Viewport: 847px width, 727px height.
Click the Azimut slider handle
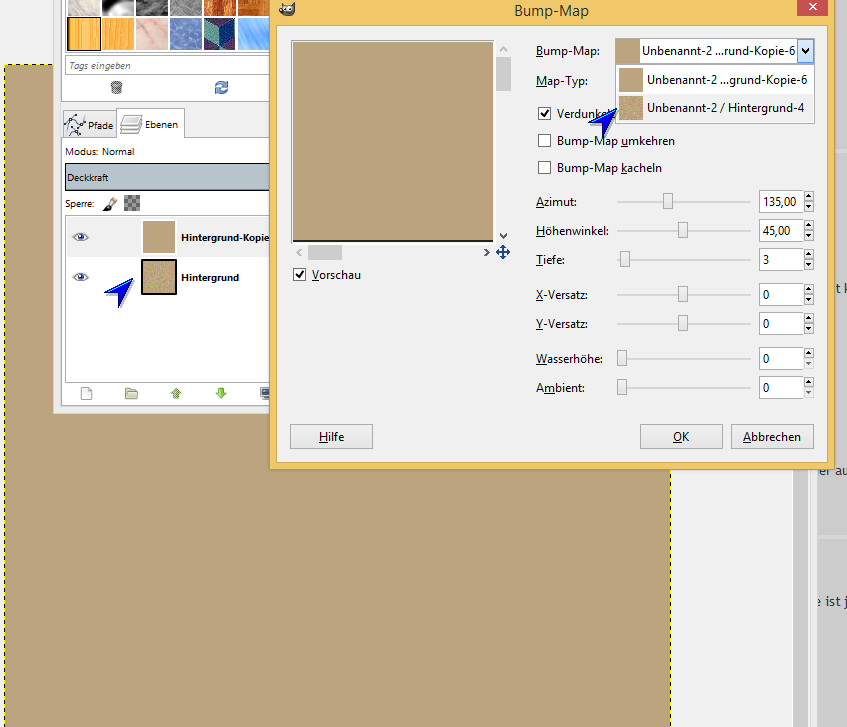tap(668, 201)
